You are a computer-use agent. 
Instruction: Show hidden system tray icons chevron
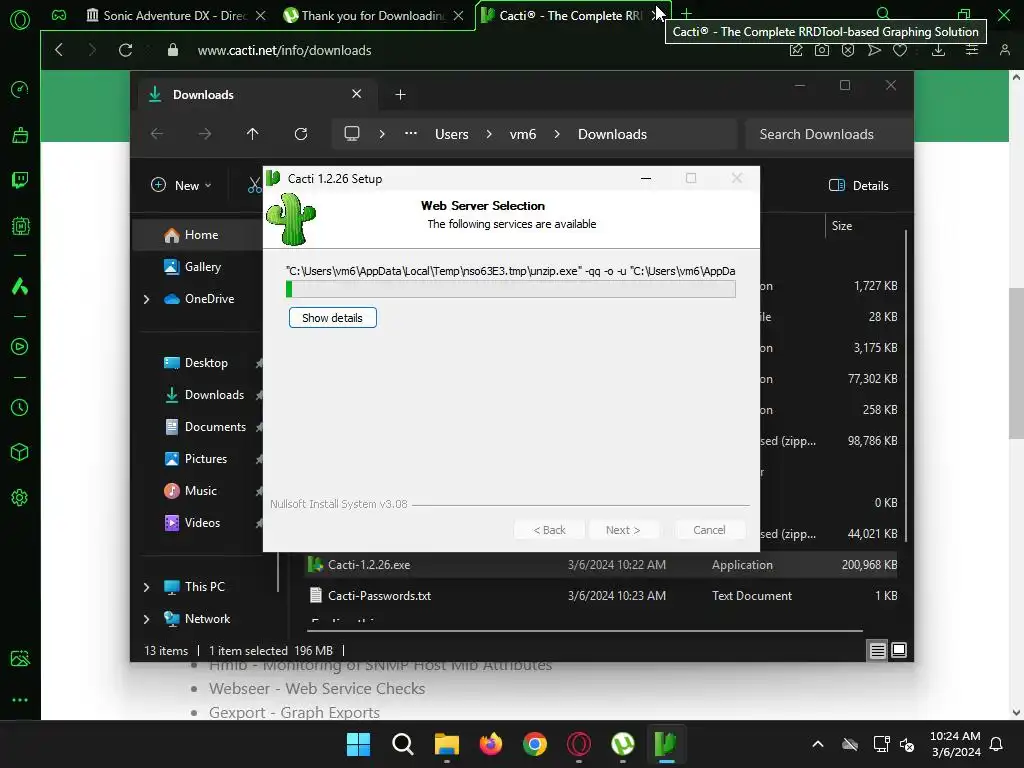818,744
